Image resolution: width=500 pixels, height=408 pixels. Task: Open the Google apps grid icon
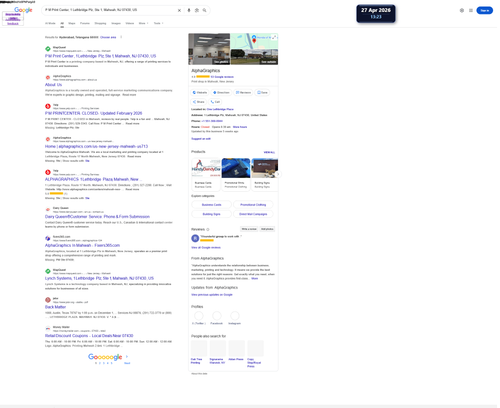click(471, 10)
